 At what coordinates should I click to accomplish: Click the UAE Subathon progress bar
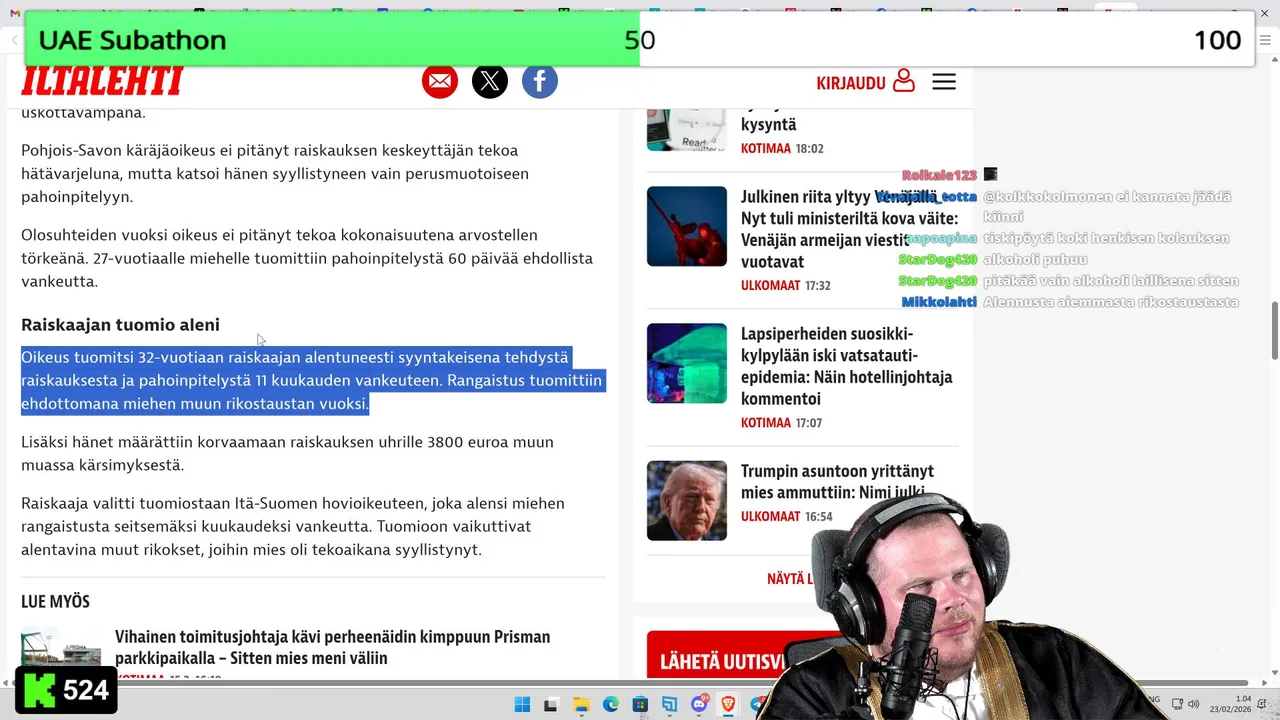639,39
